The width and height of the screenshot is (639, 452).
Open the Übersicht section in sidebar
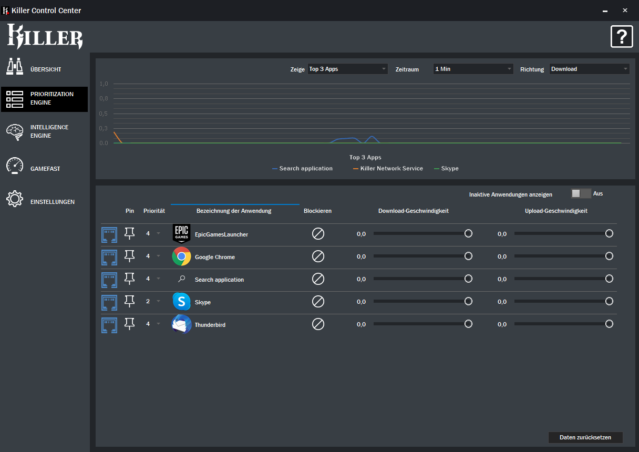click(44, 68)
